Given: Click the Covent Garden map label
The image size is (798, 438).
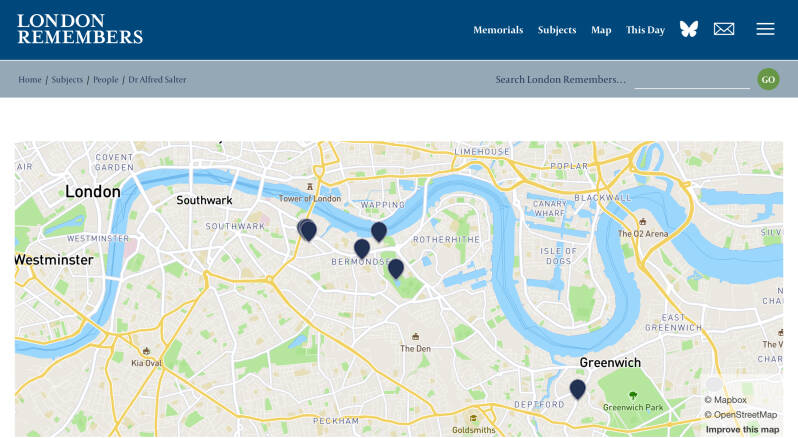Looking at the screenshot, I should pyautogui.click(x=115, y=162).
